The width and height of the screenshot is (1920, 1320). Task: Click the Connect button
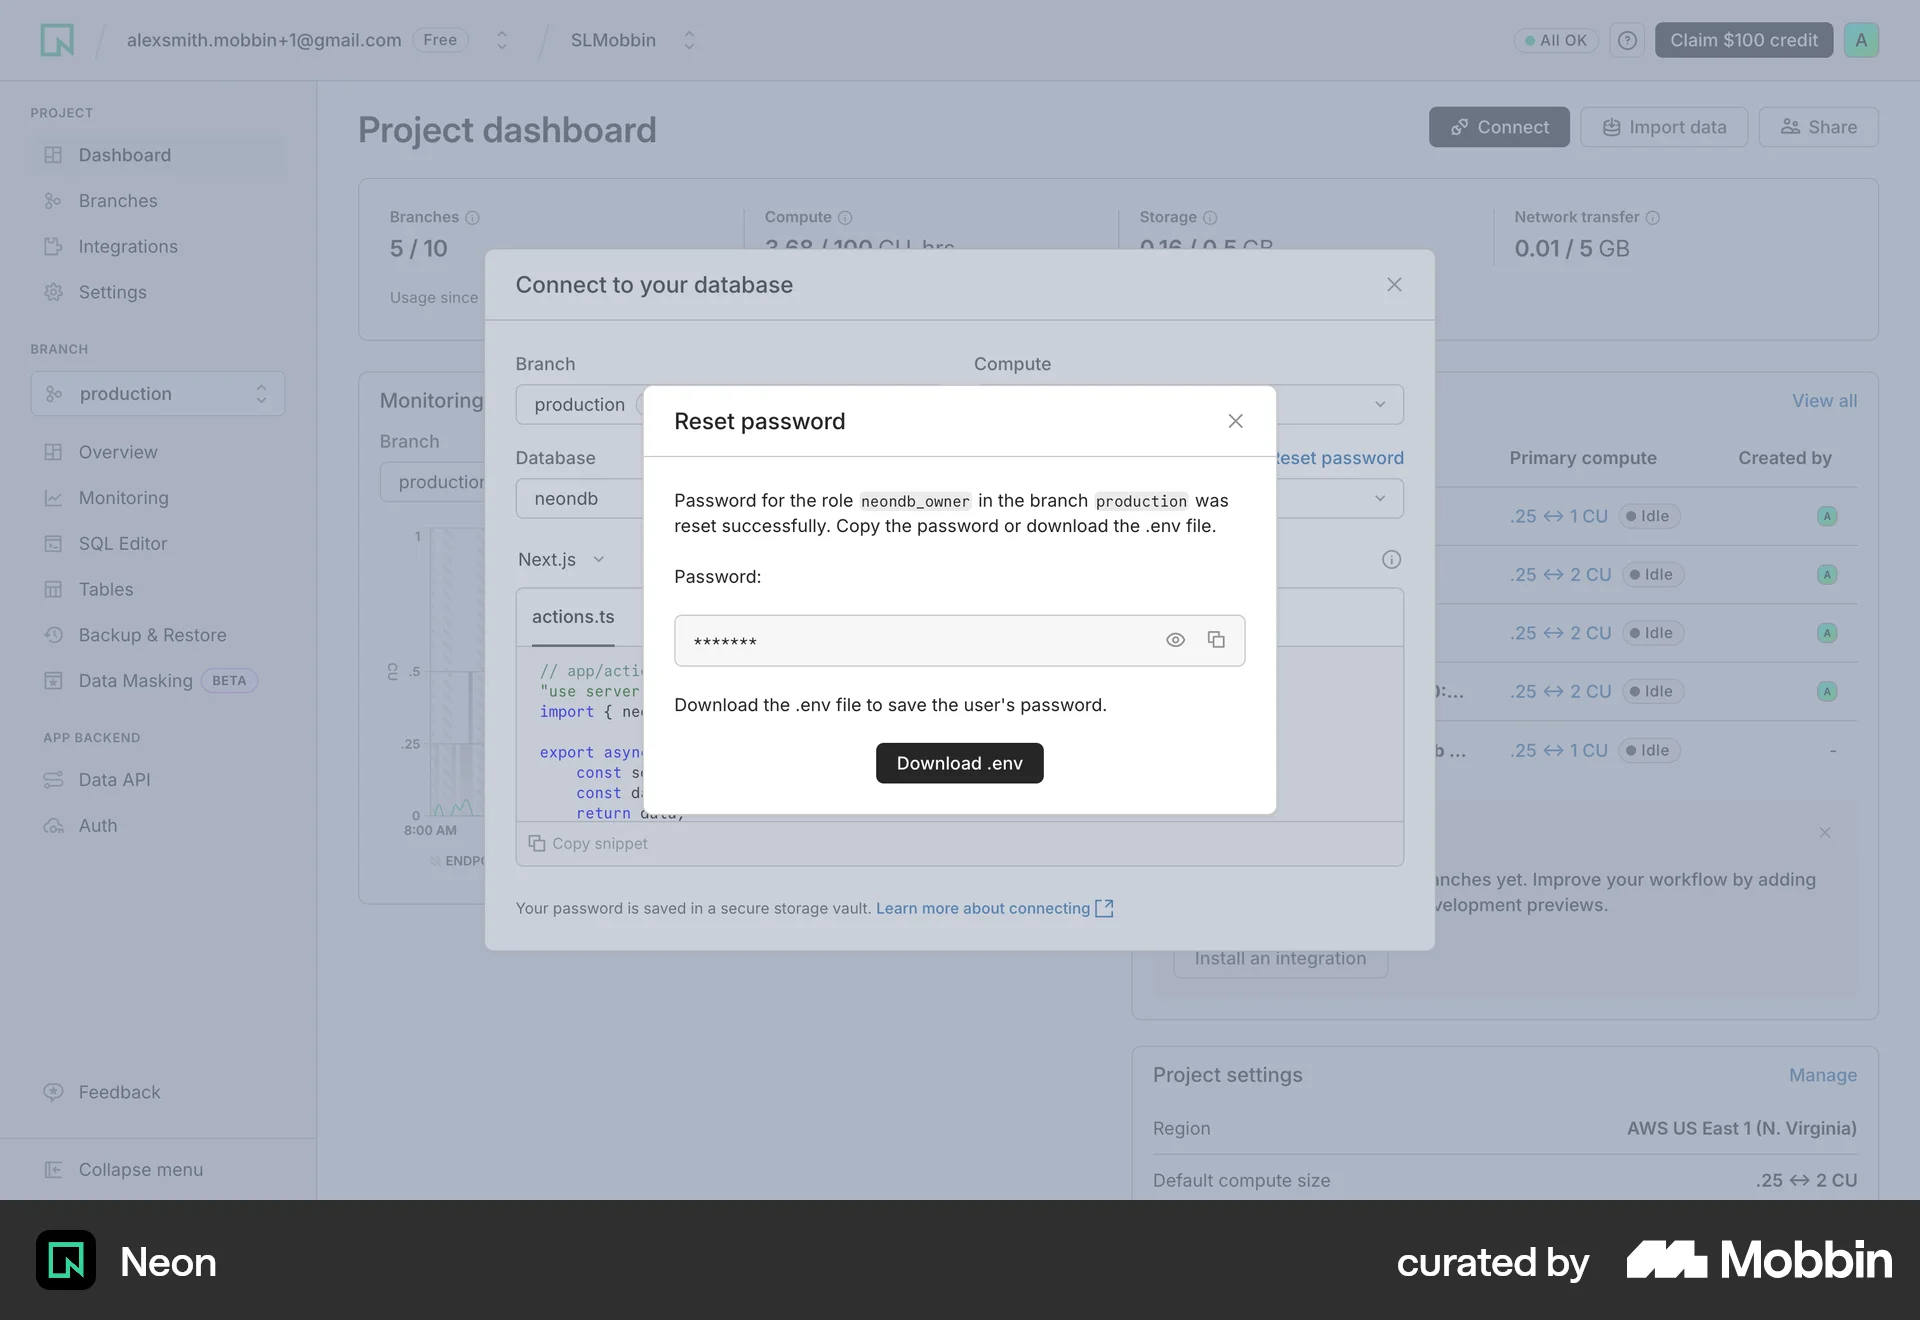point(1499,127)
